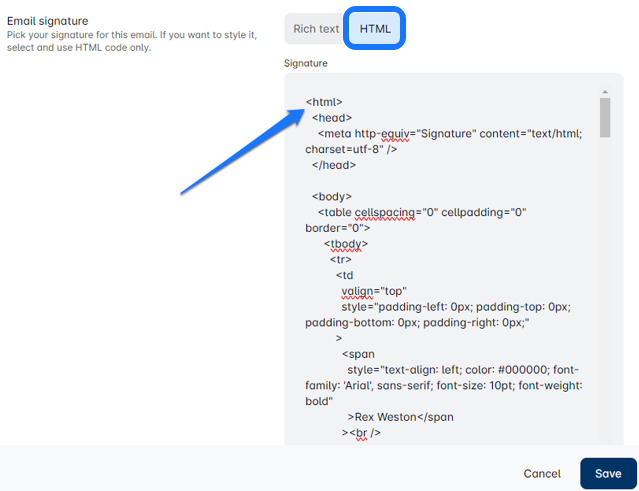Place cursor on the closing </head> tag

334,165
